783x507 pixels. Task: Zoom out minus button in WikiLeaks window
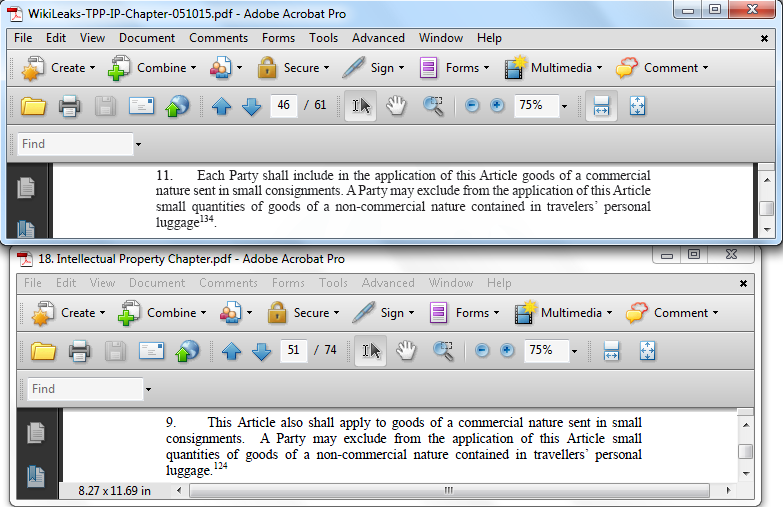click(471, 105)
